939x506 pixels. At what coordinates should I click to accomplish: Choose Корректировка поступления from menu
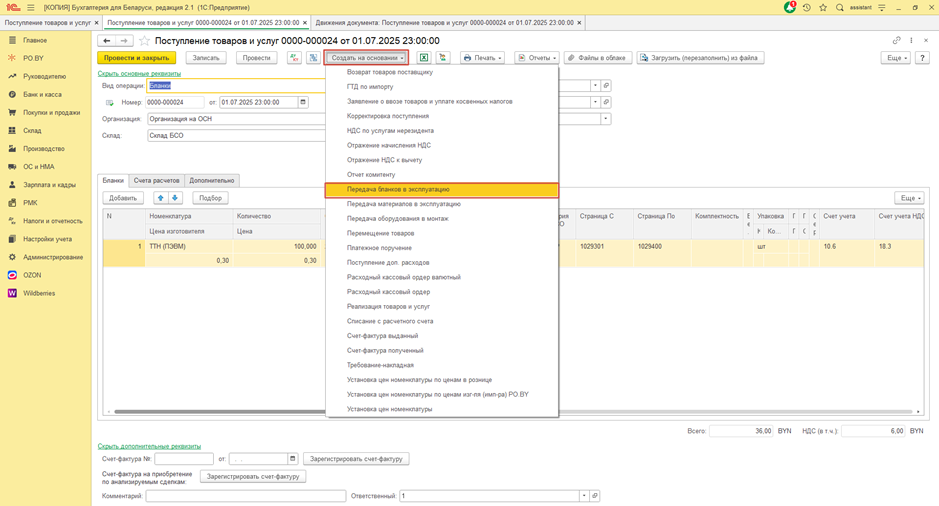(x=442, y=116)
